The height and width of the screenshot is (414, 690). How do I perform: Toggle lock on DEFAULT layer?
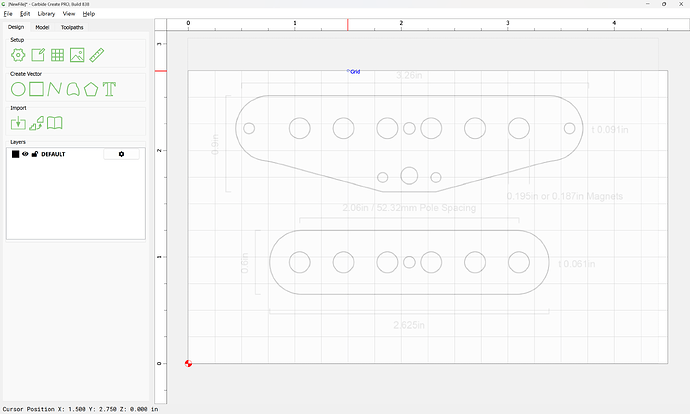click(35, 154)
